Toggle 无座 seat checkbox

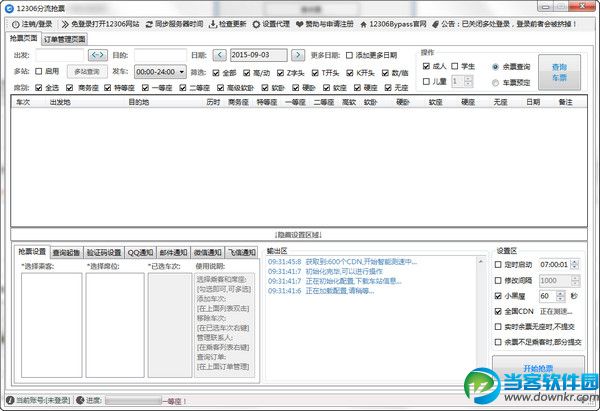click(388, 88)
